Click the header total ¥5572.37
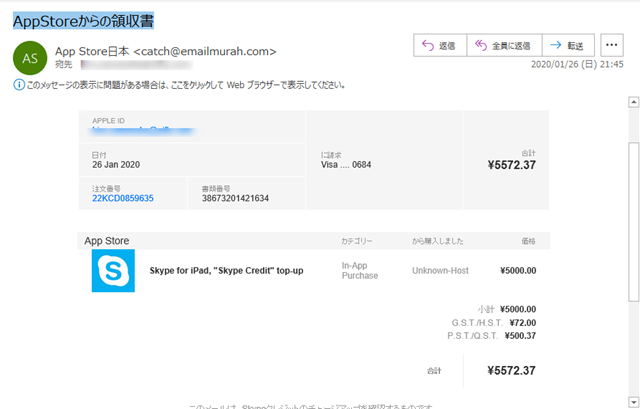The height and width of the screenshot is (409, 640). [x=511, y=165]
